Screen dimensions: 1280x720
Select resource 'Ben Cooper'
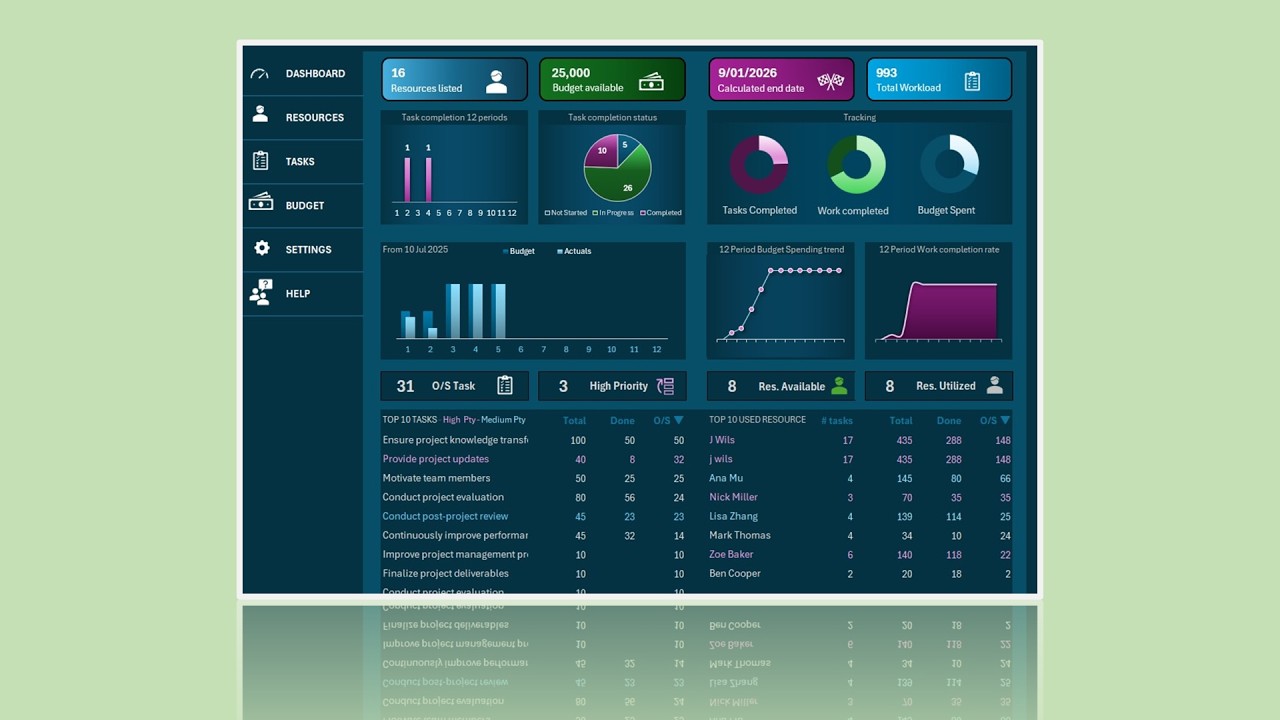click(735, 573)
